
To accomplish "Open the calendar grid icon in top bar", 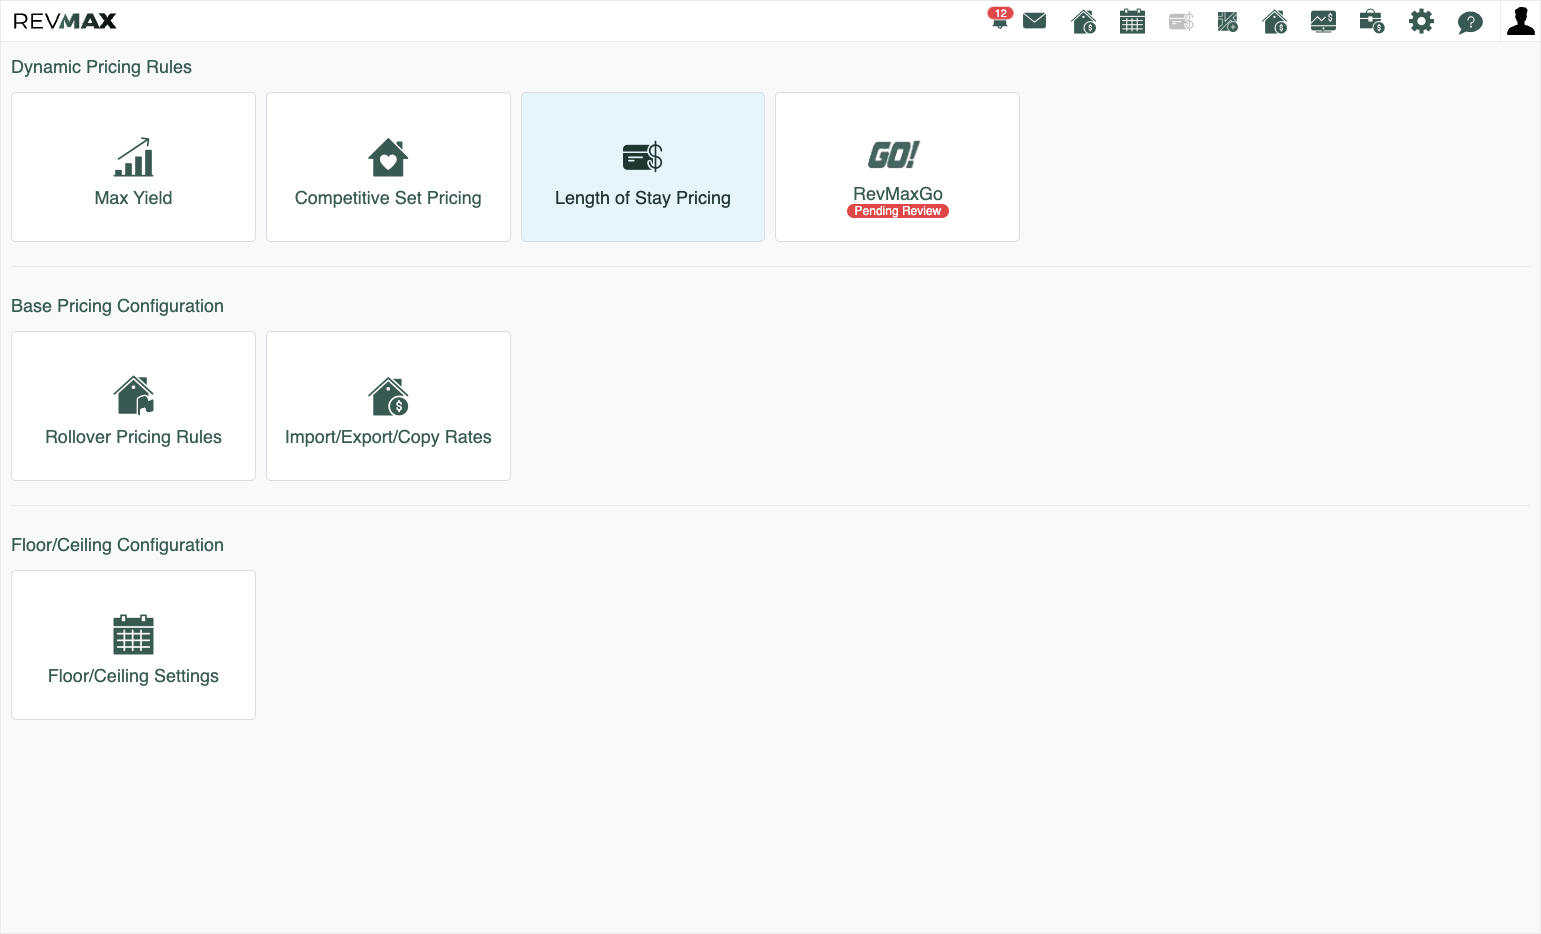I will [x=1132, y=21].
